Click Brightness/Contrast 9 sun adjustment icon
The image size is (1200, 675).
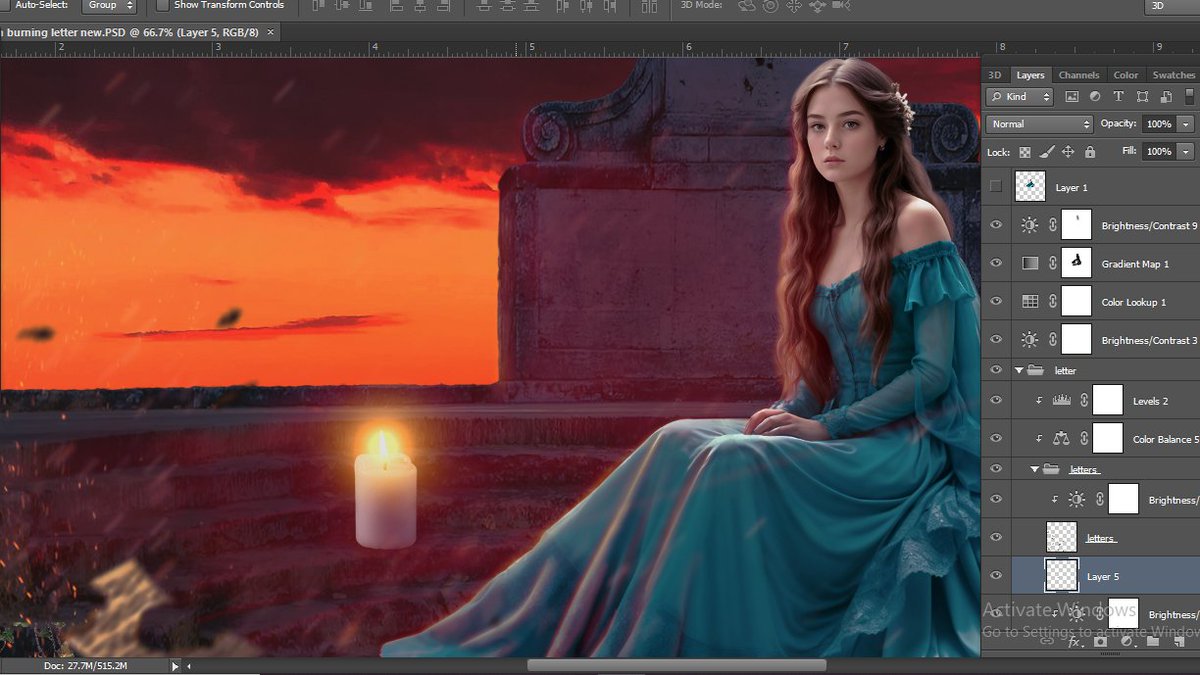(1030, 225)
